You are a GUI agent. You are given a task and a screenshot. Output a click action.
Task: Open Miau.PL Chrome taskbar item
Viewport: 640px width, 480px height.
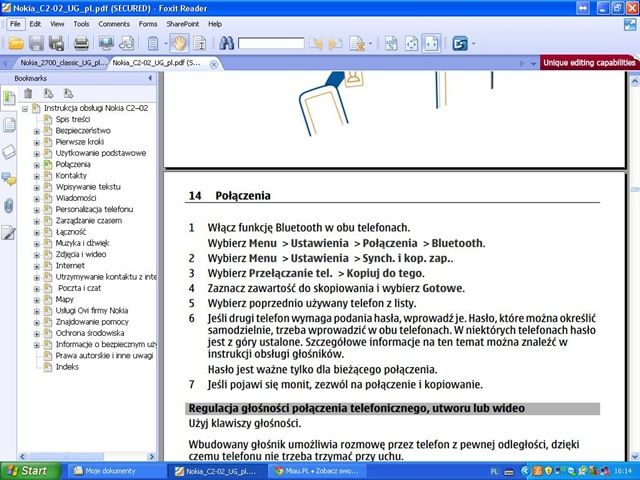point(317,471)
